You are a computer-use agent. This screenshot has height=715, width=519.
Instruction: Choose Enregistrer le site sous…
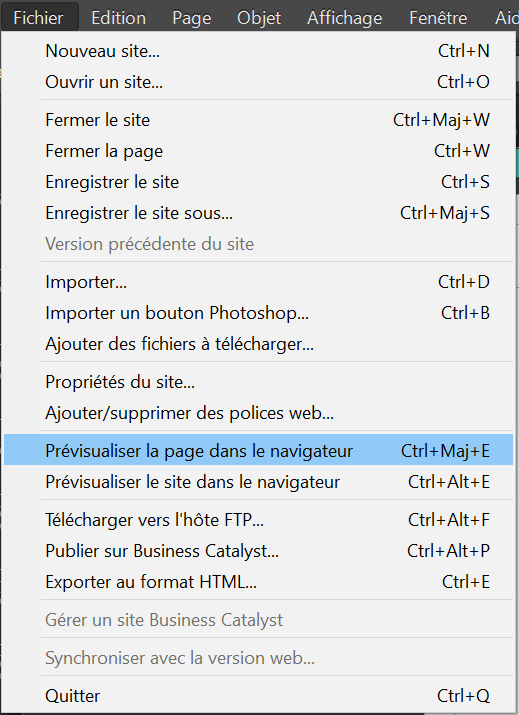point(259,213)
